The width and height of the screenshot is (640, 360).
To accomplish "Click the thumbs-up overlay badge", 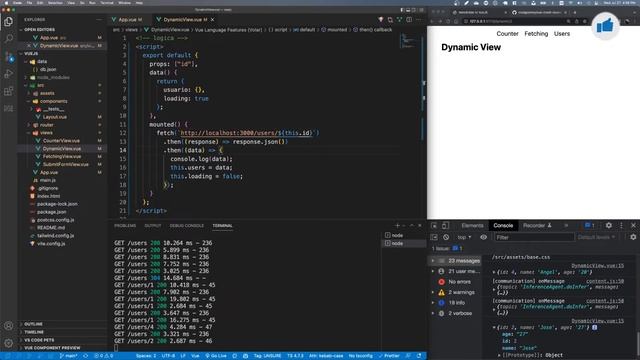I will 605,26.
